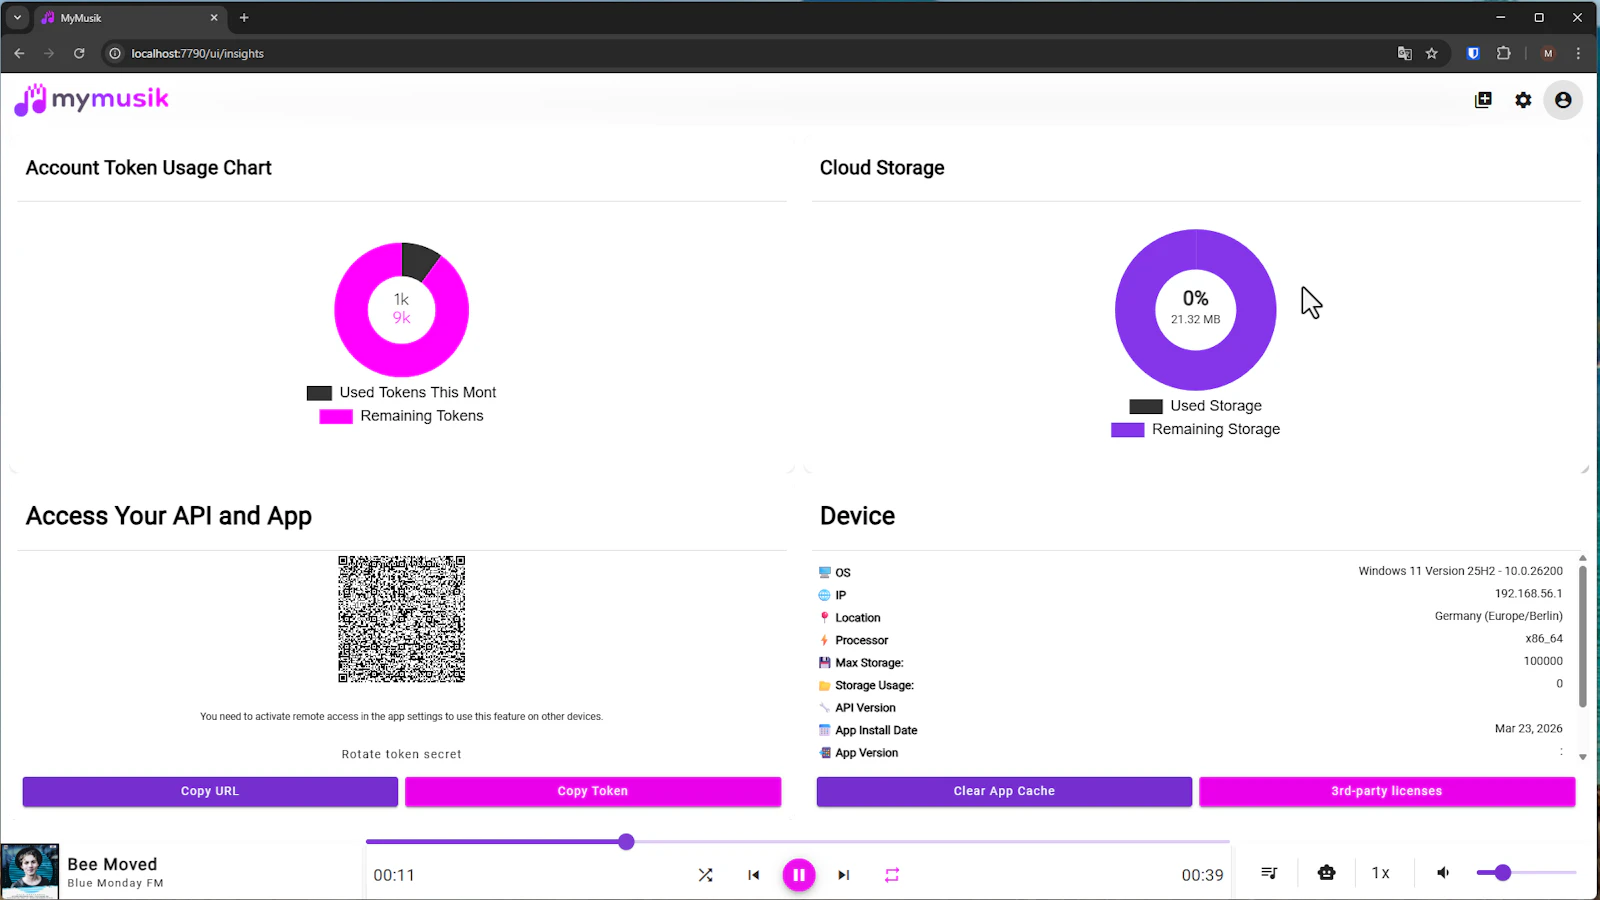
Task: Click the Mar 23, 2026 date
Action: 1528,729
